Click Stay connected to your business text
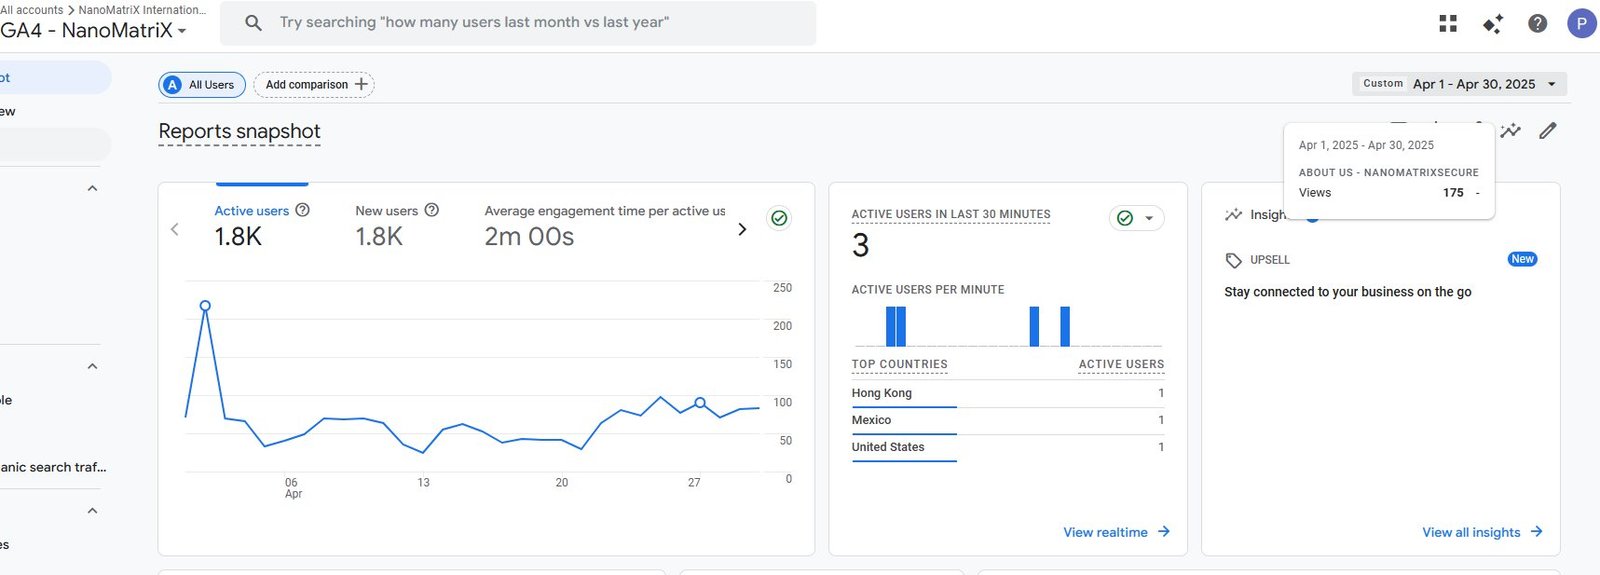This screenshot has width=1600, height=575. (1347, 292)
